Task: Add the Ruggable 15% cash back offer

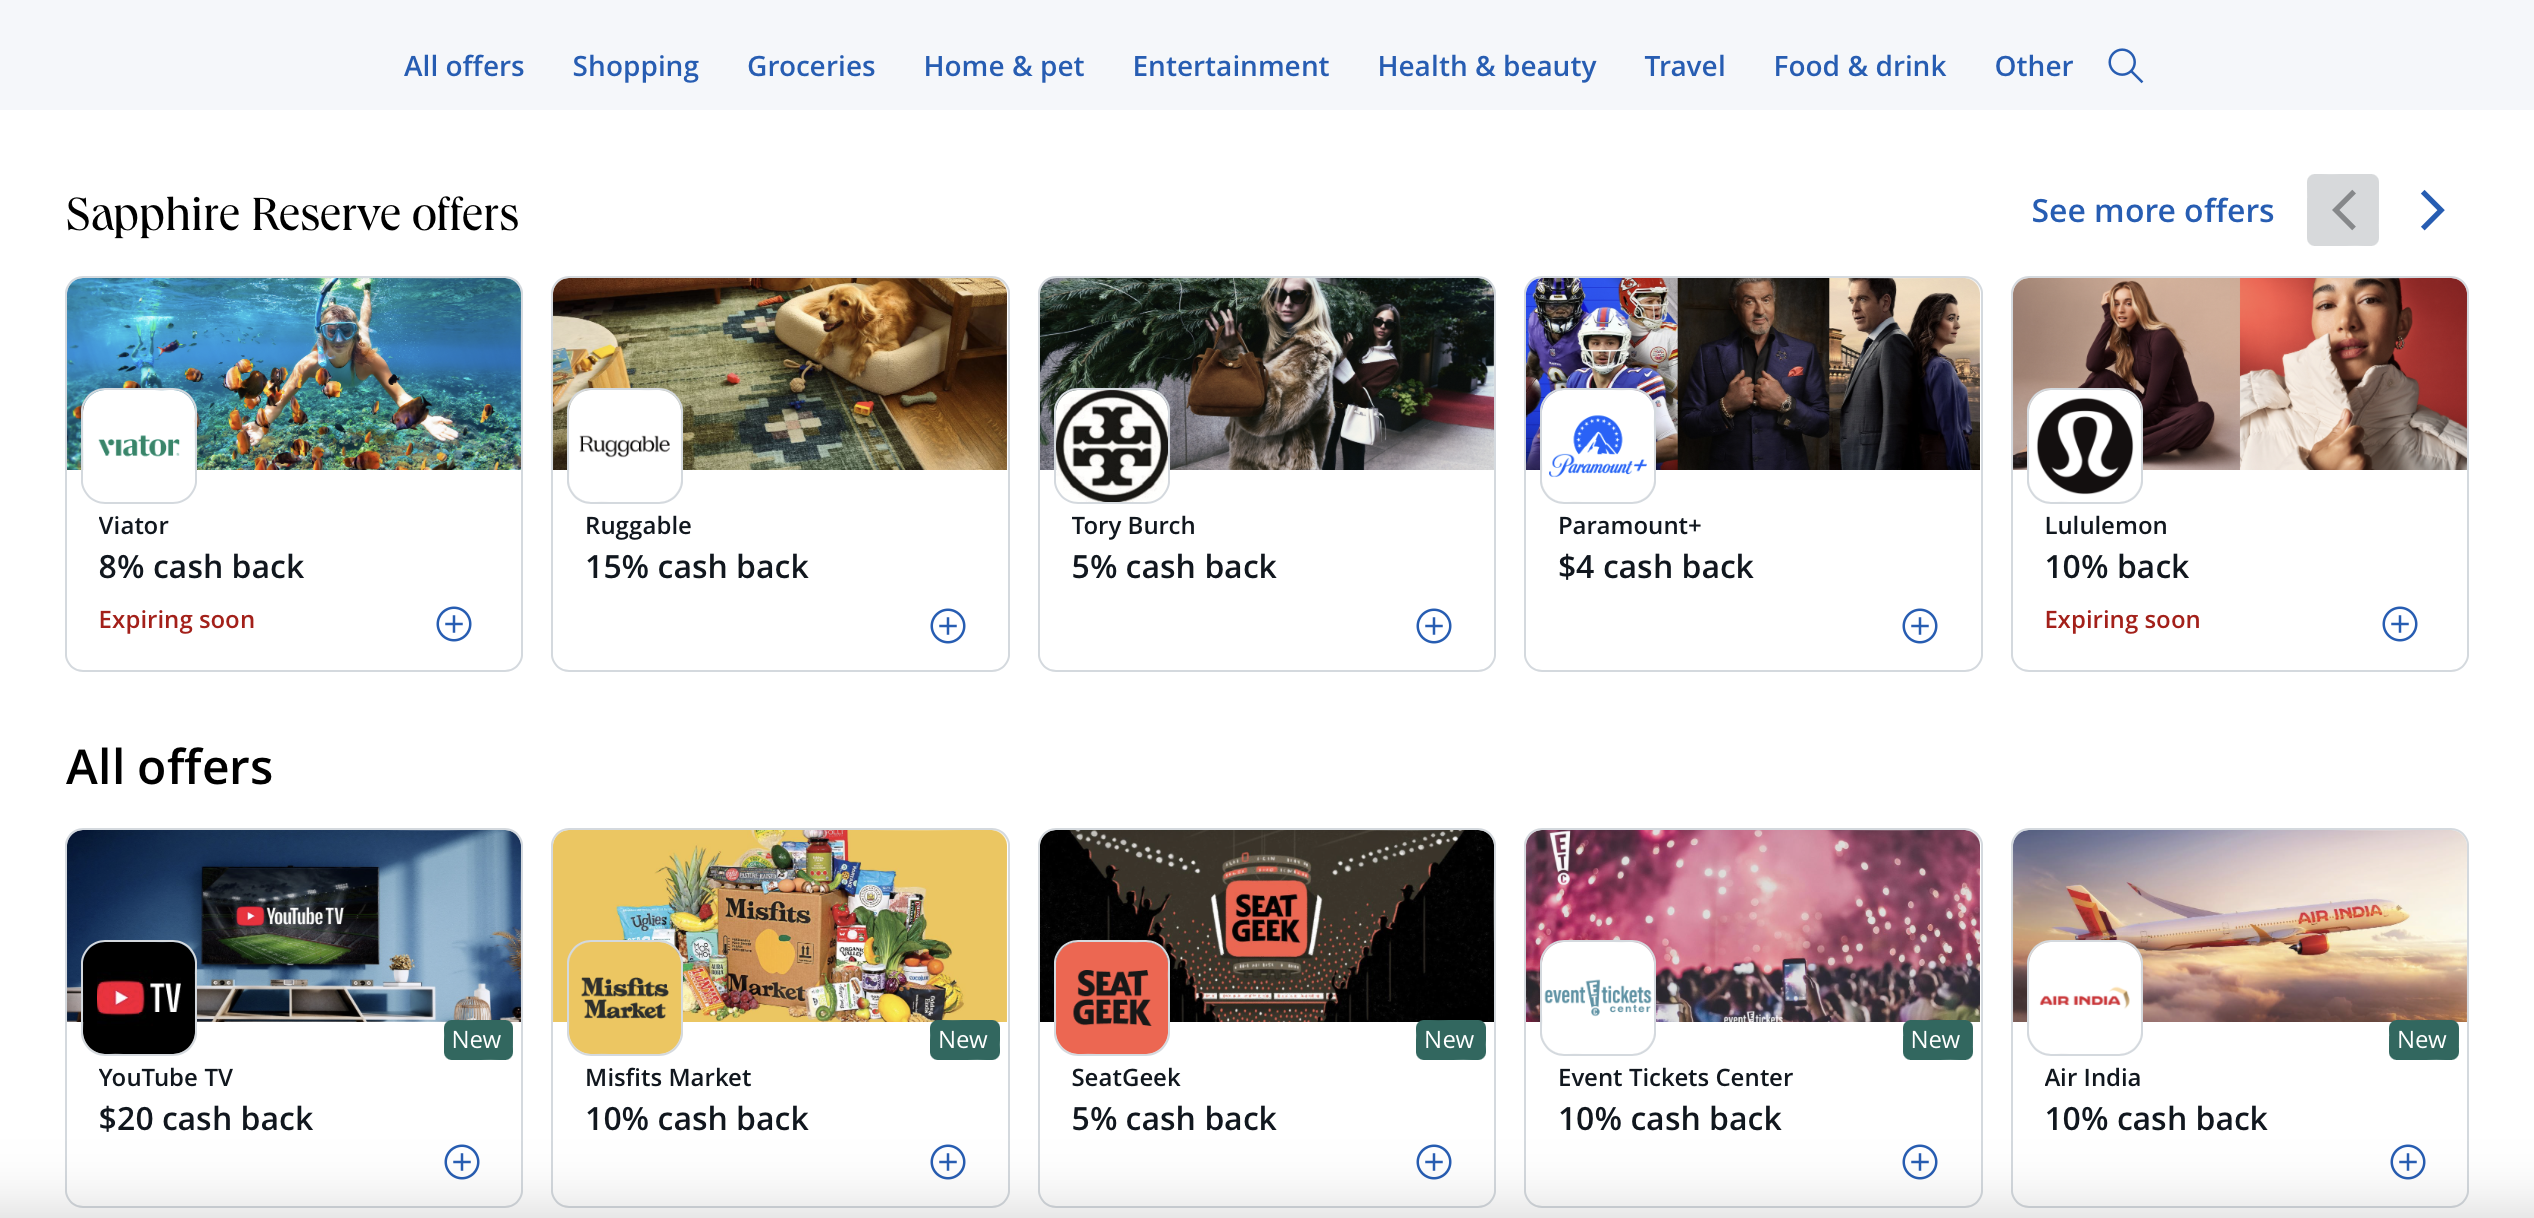Action: (948, 626)
